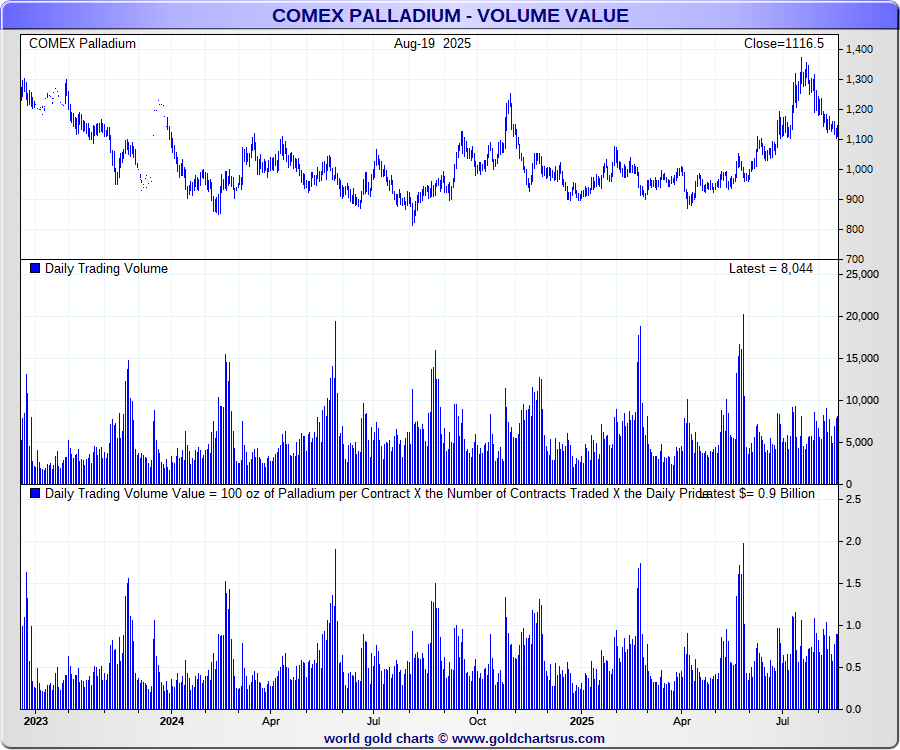Click the '0.9 Billion' latest value text
The width and height of the screenshot is (900, 750).
pyautogui.click(x=786, y=493)
